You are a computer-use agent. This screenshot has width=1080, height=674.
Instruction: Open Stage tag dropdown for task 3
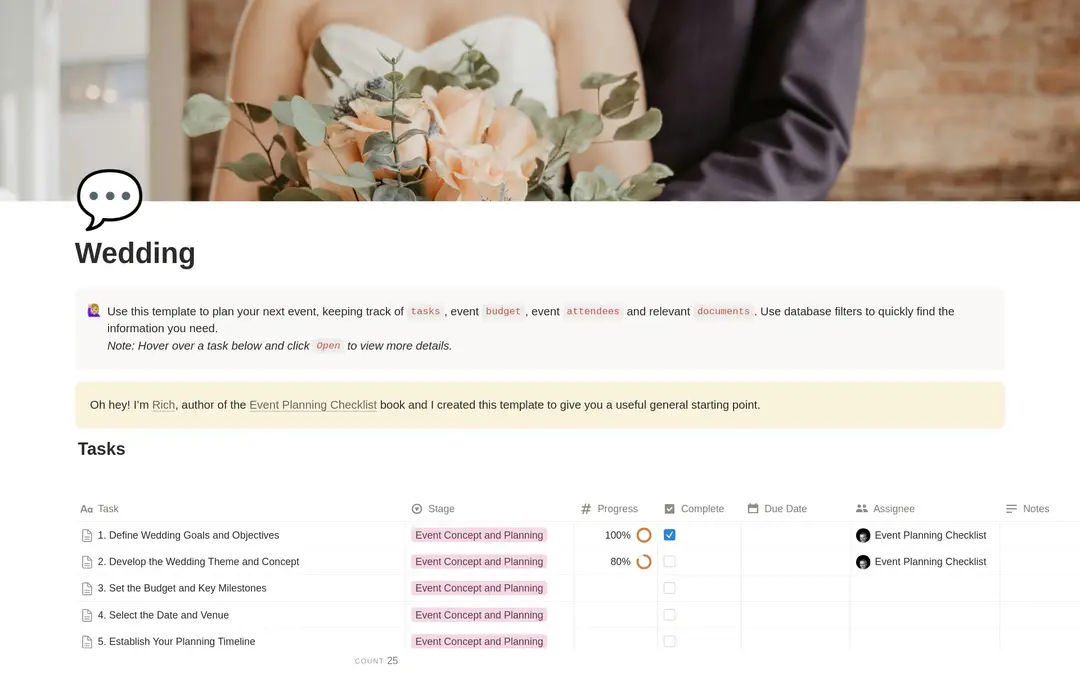coord(479,588)
